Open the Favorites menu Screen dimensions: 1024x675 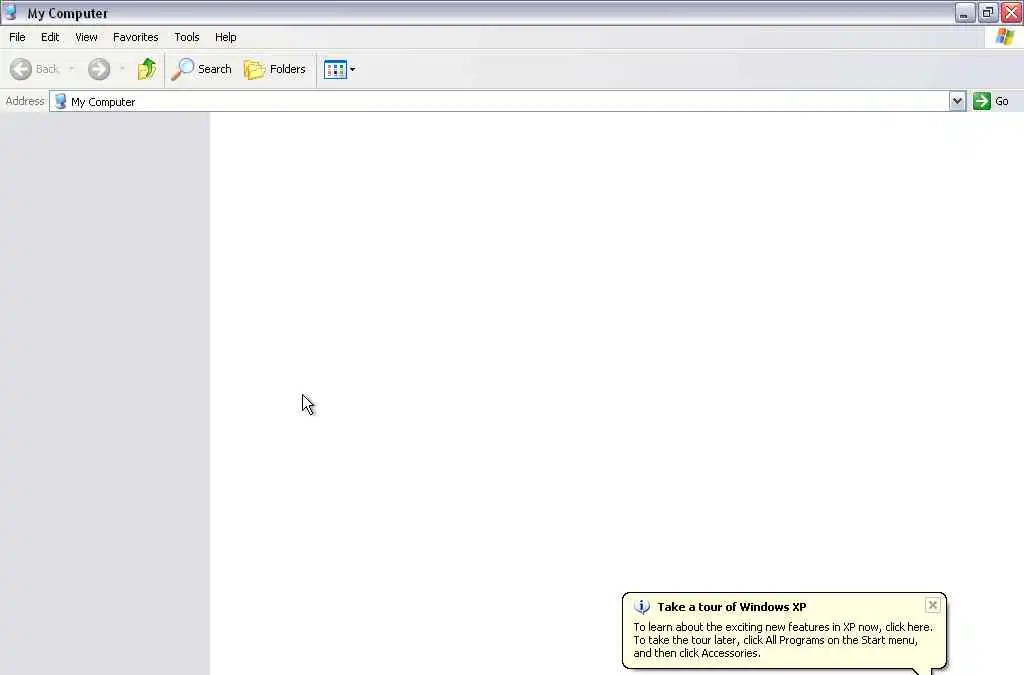pyautogui.click(x=135, y=37)
